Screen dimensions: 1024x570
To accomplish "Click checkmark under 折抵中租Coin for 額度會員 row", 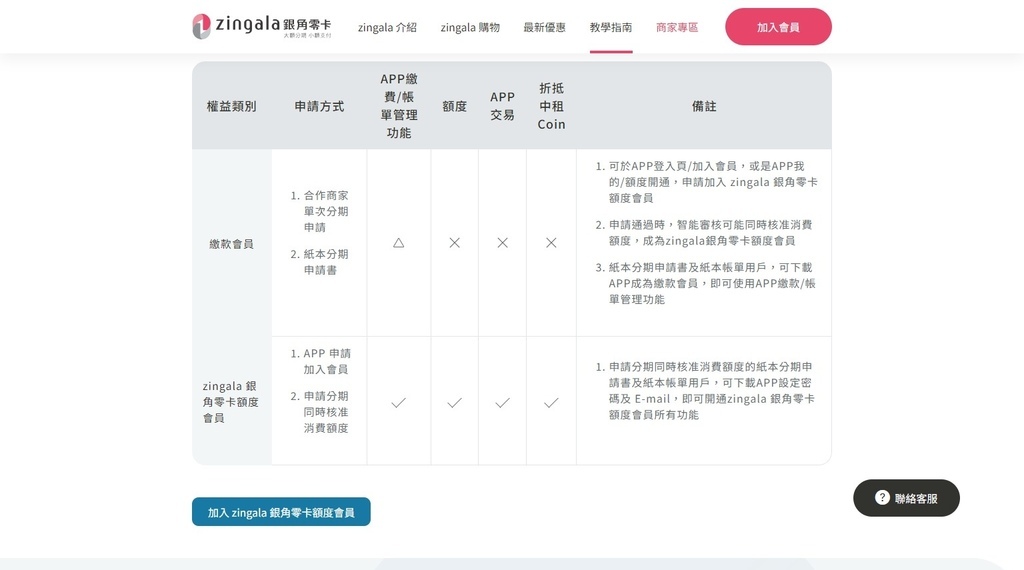I will (x=551, y=403).
